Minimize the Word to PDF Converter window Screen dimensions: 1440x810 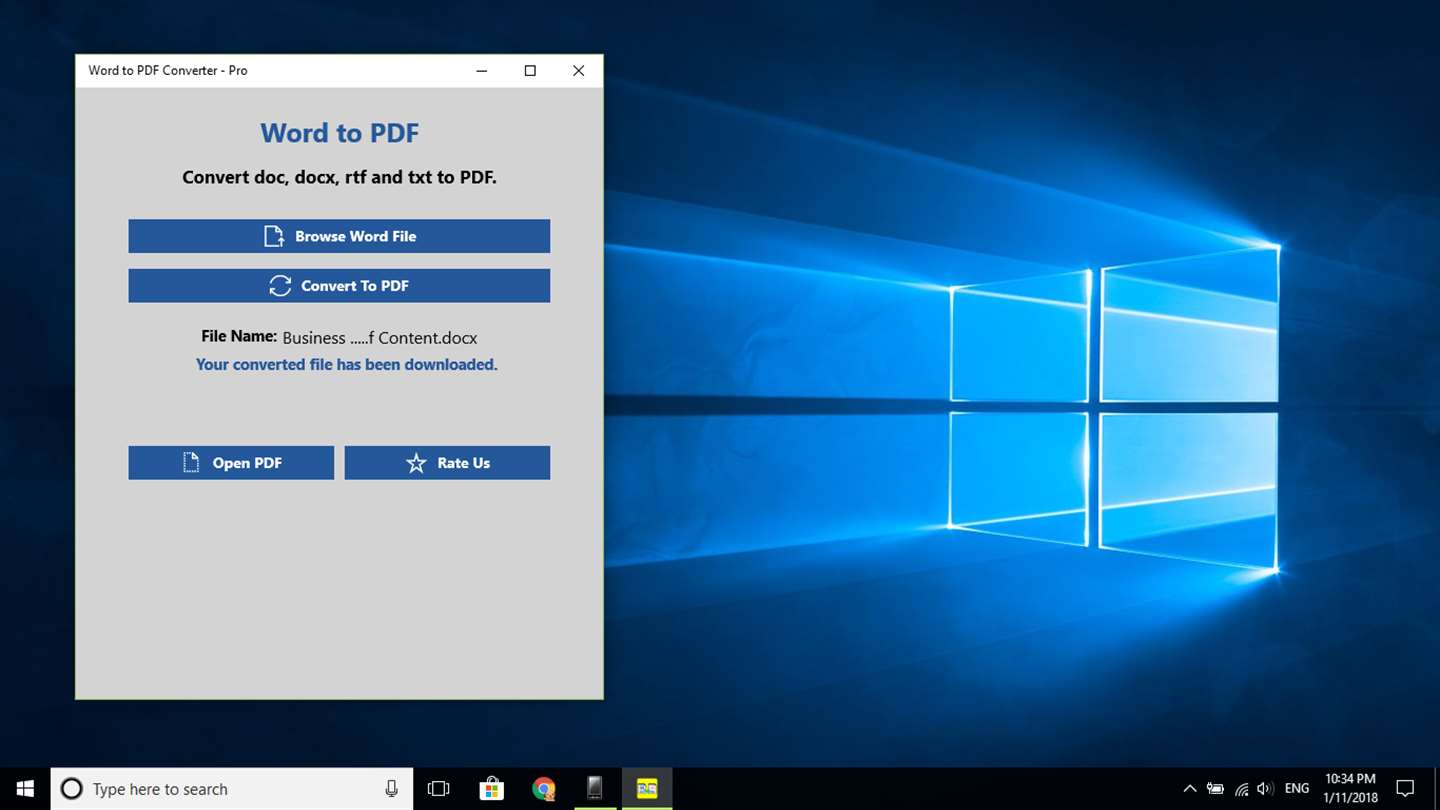point(482,71)
